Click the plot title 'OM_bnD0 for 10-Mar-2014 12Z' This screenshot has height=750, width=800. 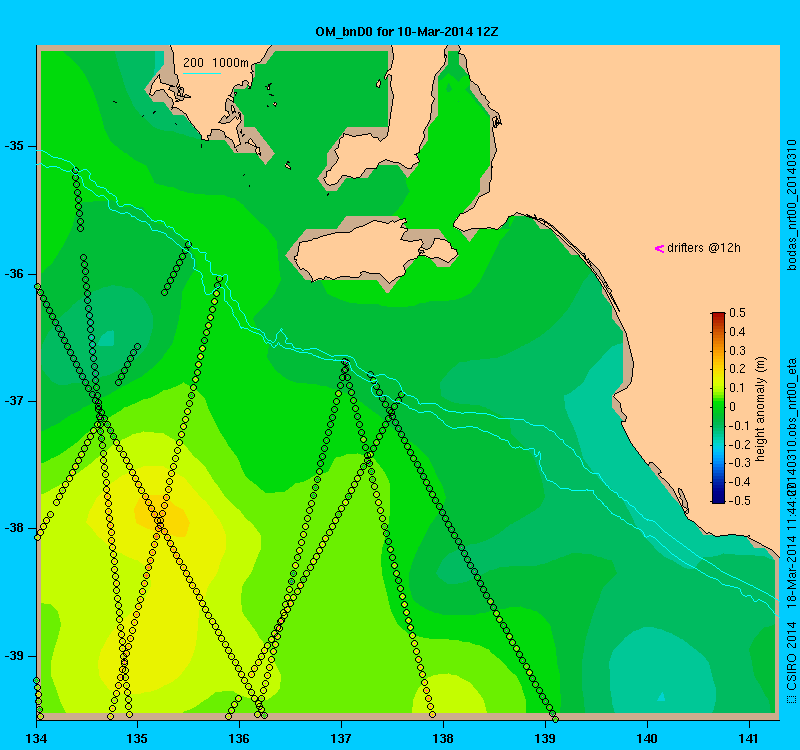pyautogui.click(x=407, y=32)
